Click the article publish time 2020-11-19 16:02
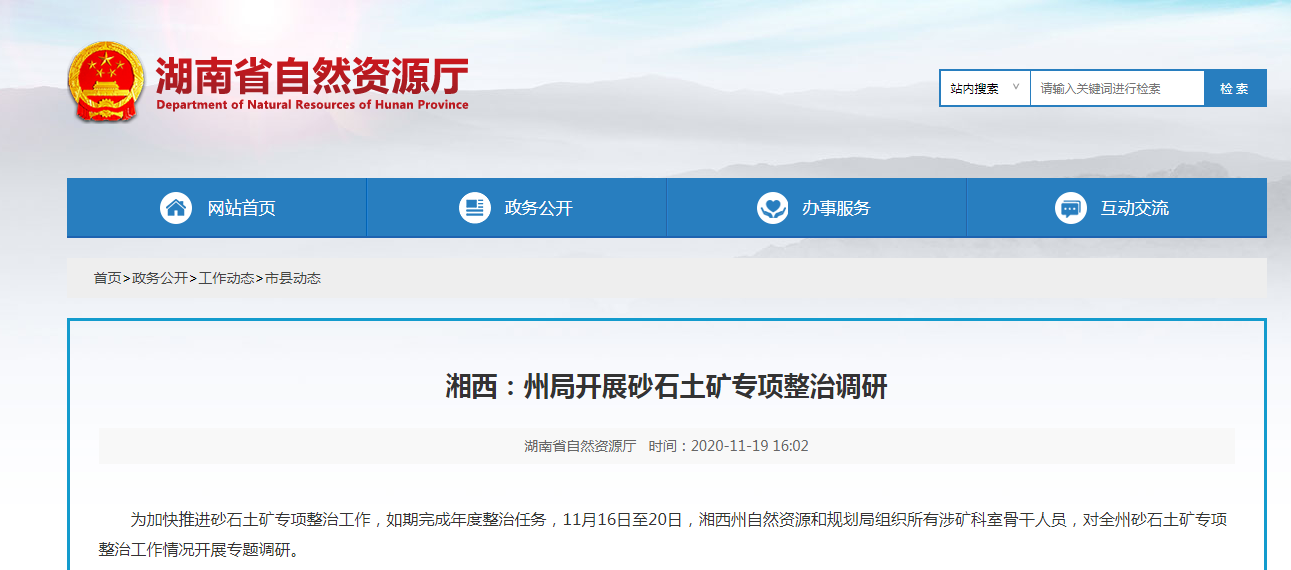This screenshot has width=1291, height=570. point(749,446)
